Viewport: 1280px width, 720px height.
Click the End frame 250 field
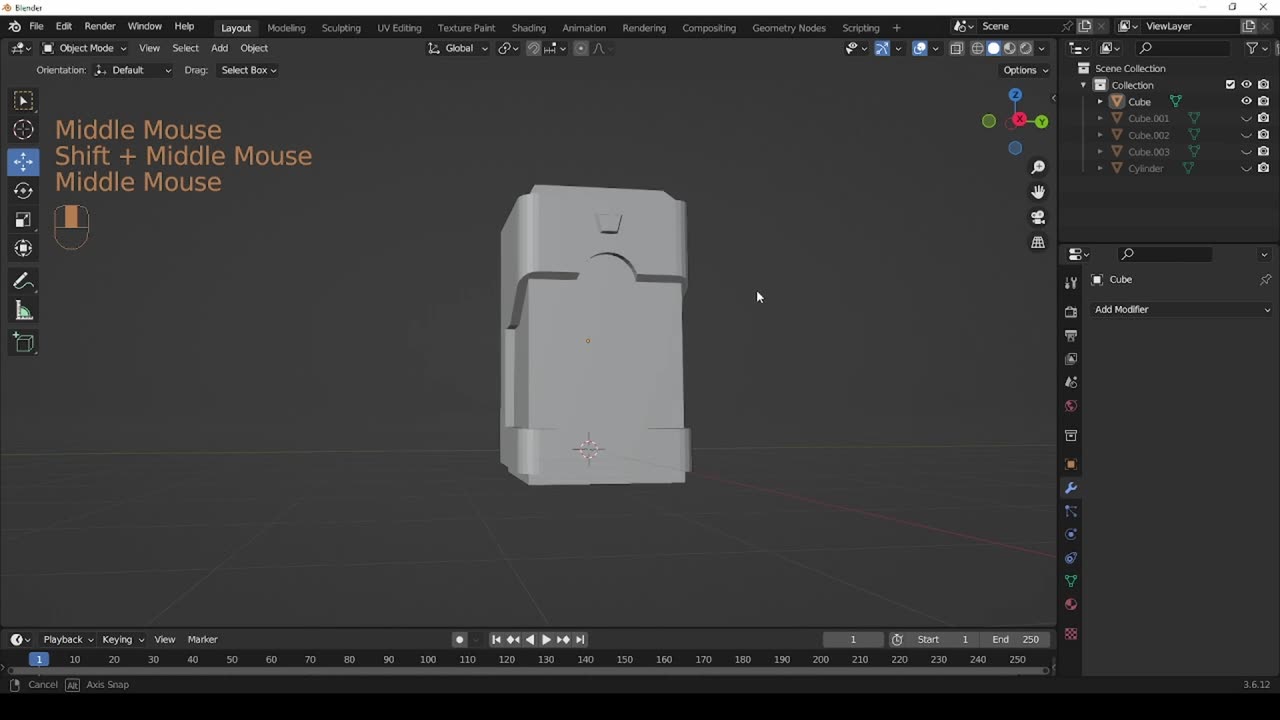(x=1016, y=639)
